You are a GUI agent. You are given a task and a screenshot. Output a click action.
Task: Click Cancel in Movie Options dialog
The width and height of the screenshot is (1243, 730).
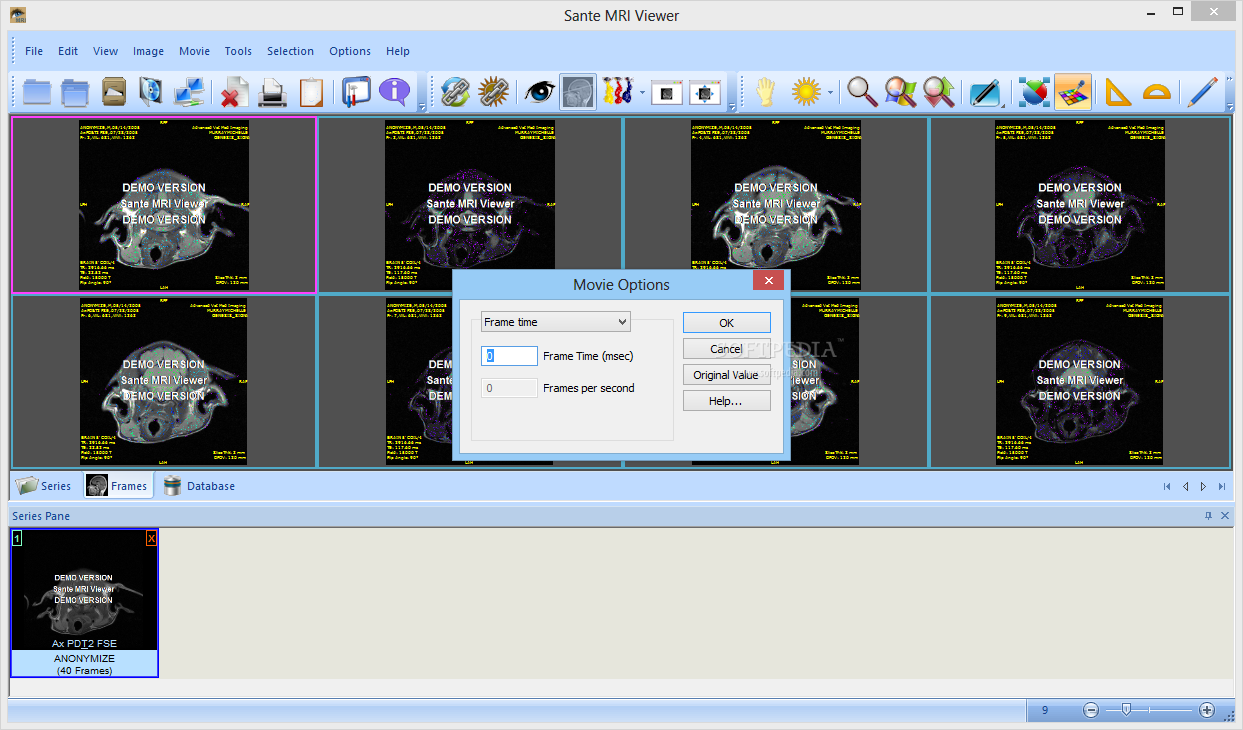tap(727, 349)
